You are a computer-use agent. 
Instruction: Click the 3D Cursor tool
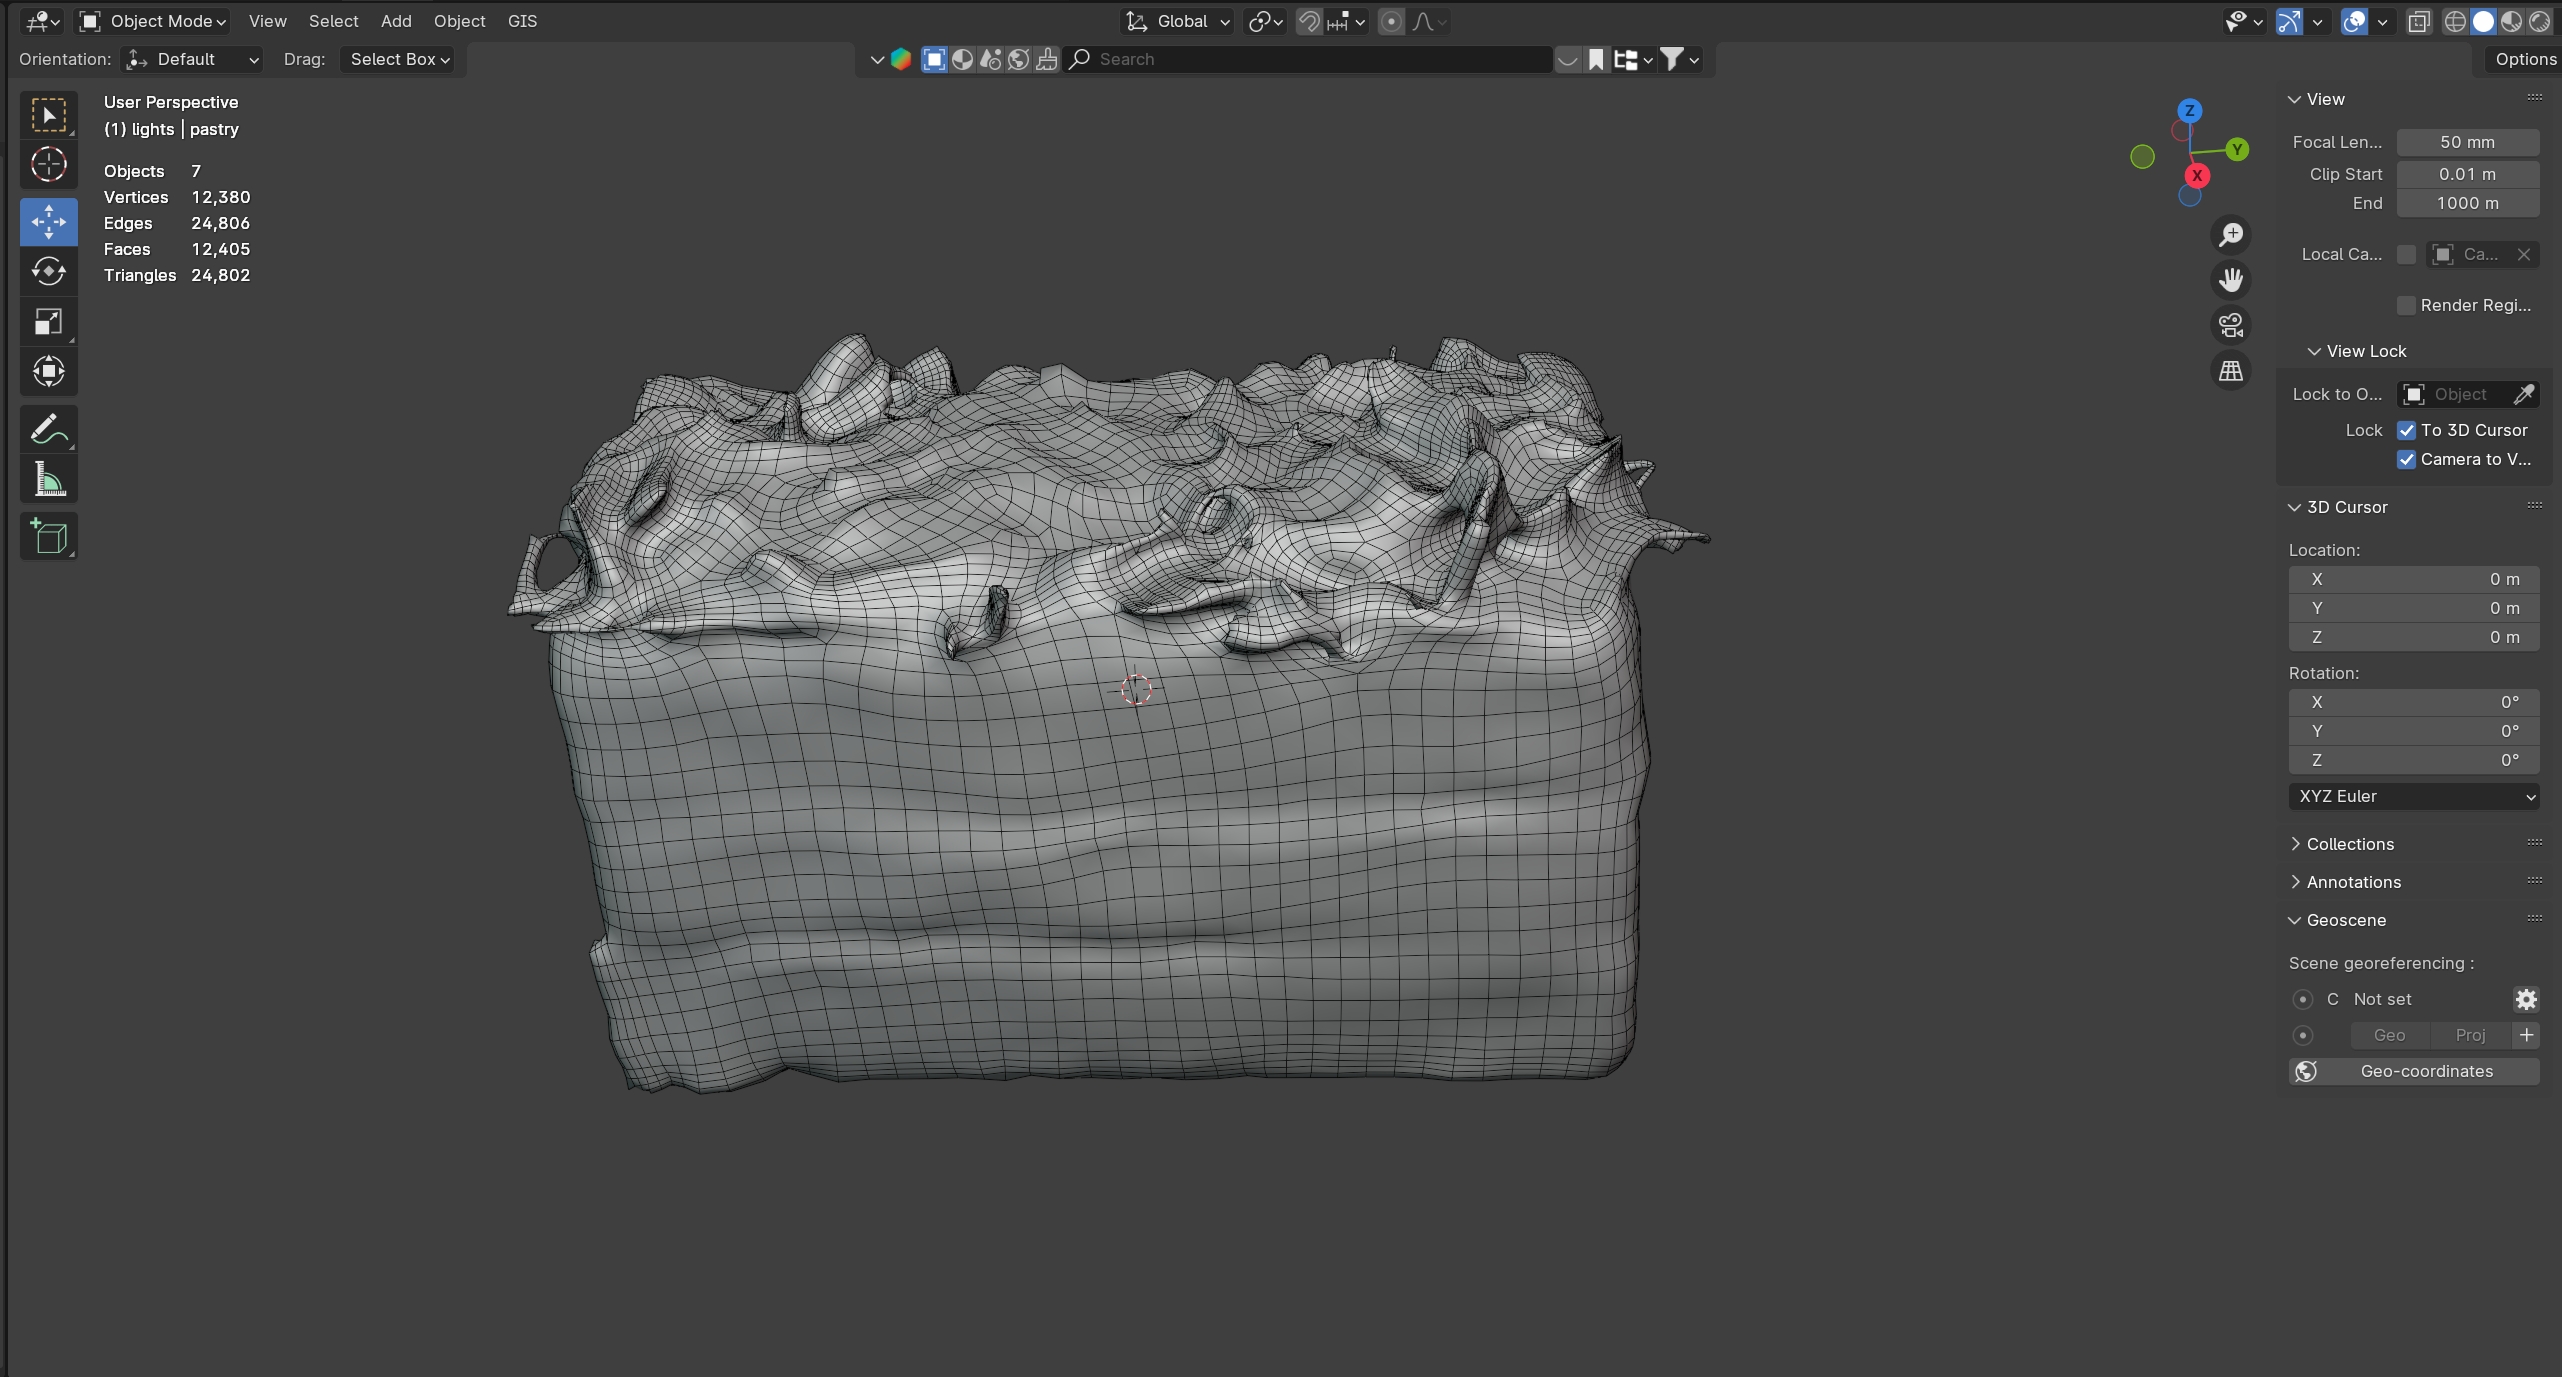click(x=48, y=165)
